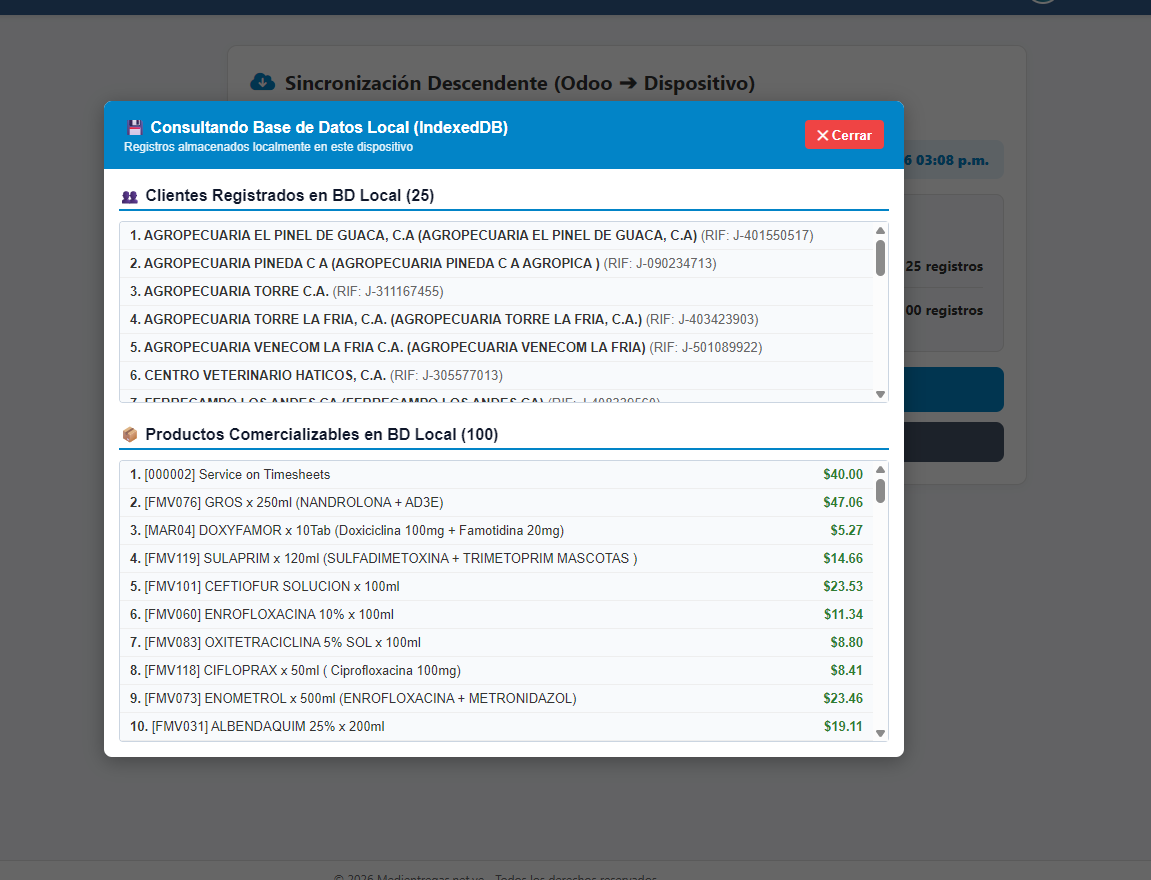Select product CEFTIOFUR SOLUCION x 100ml

click(x=496, y=586)
